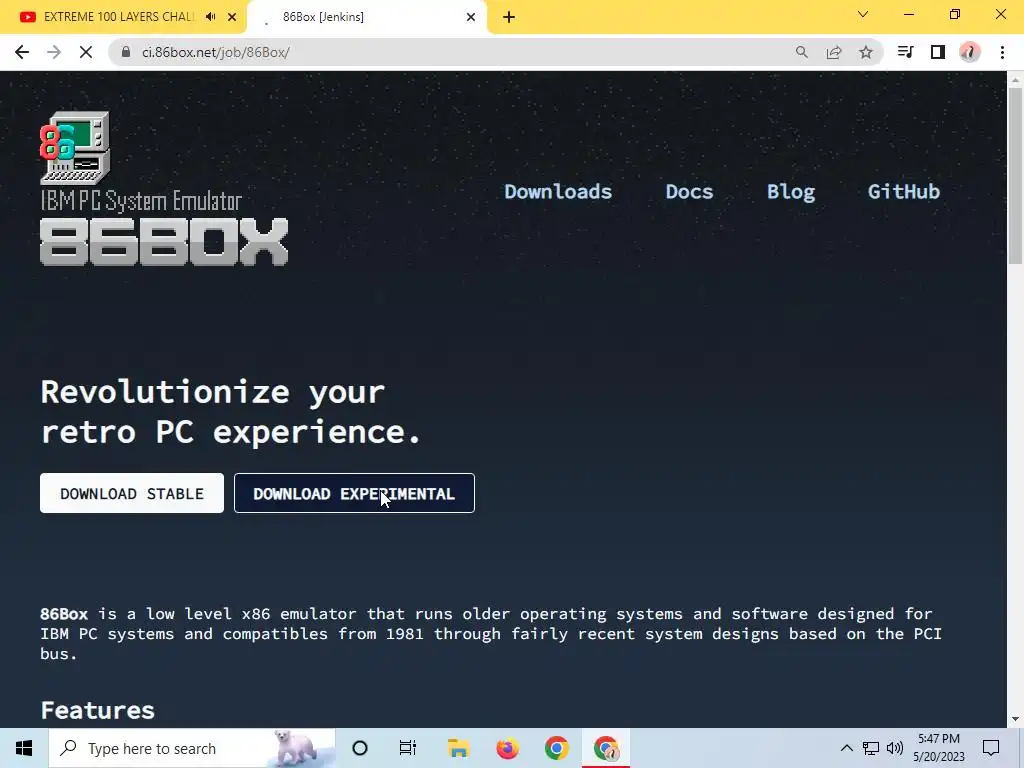Click the DOWNLOAD STABLE button
This screenshot has height=768, width=1024.
[132, 493]
